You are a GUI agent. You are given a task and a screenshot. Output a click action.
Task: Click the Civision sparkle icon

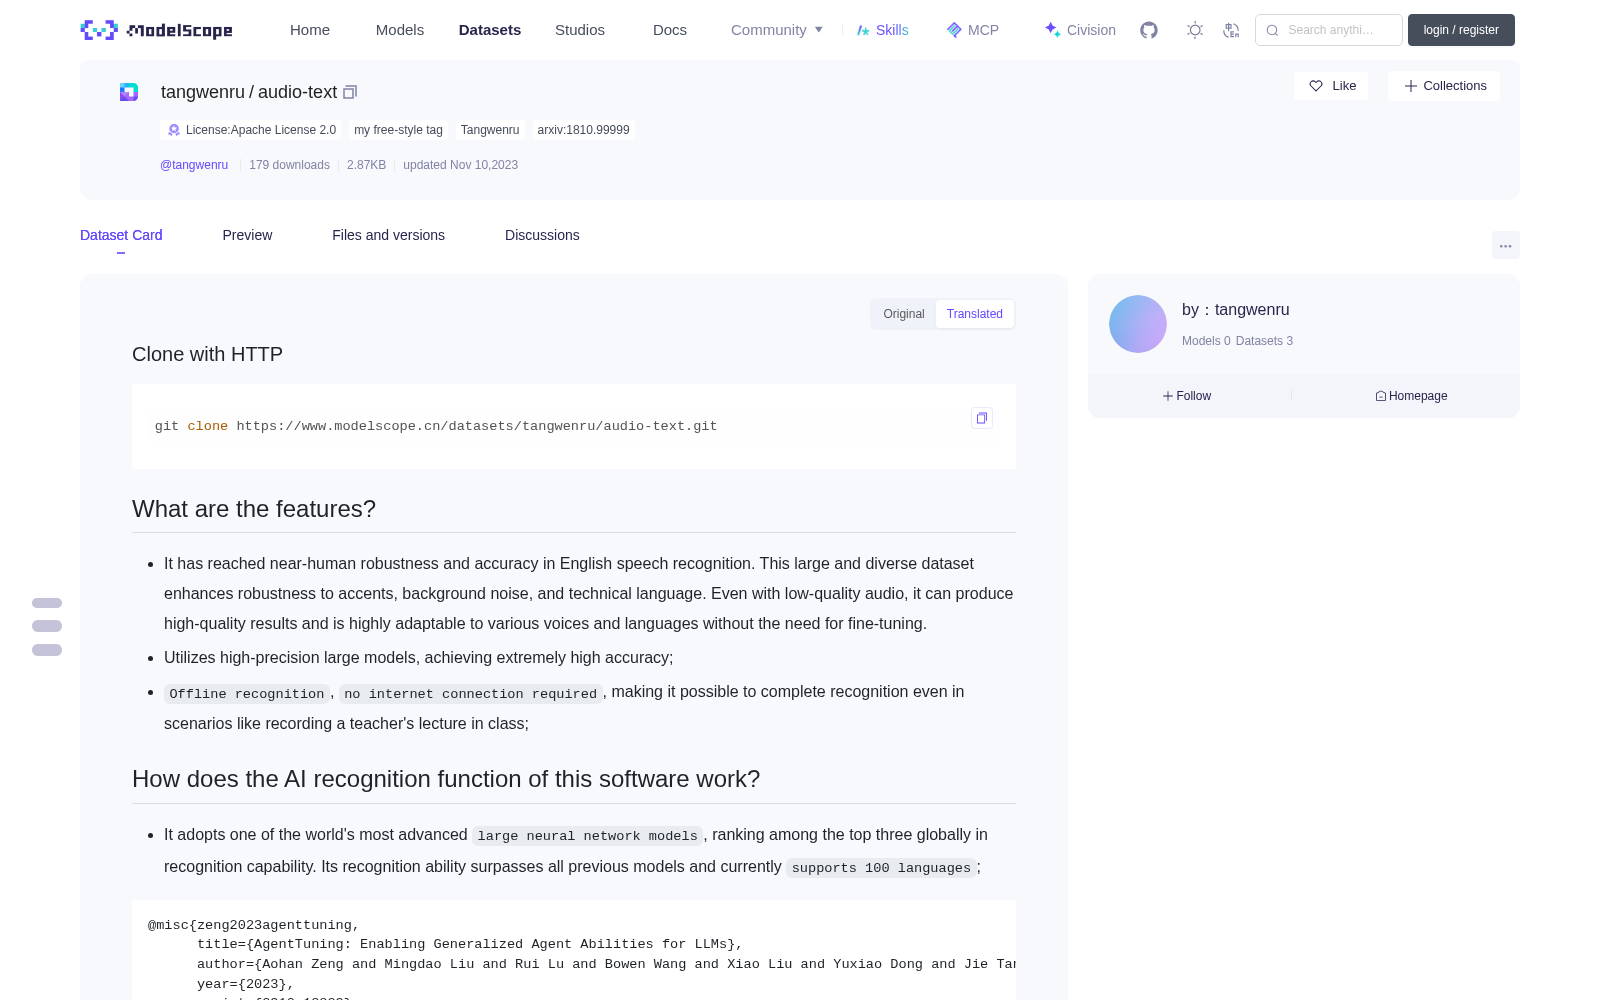click(1052, 30)
